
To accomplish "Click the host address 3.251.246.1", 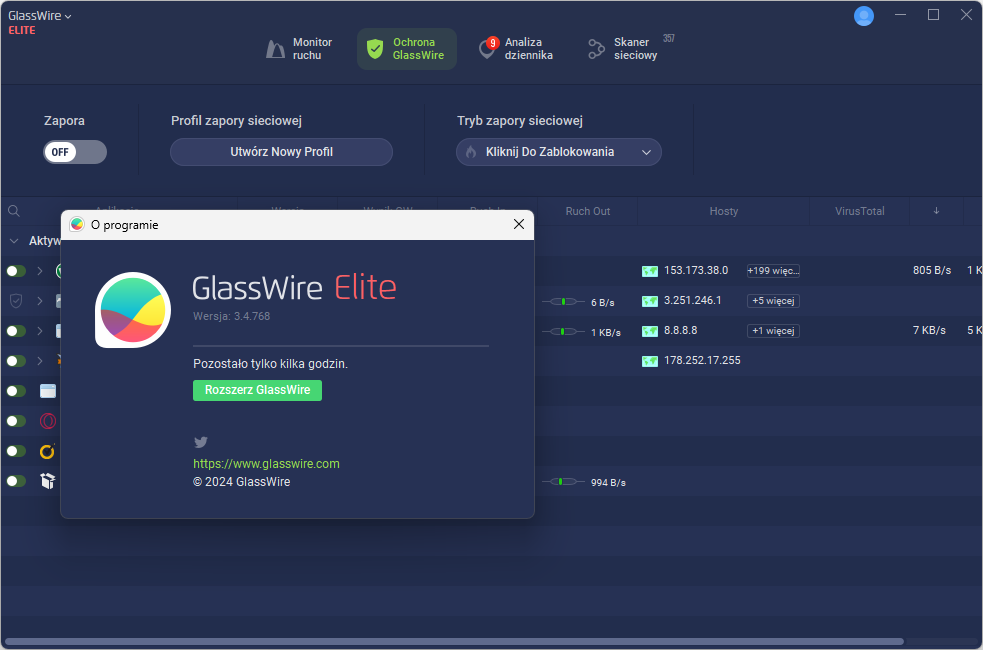I will tap(693, 300).
